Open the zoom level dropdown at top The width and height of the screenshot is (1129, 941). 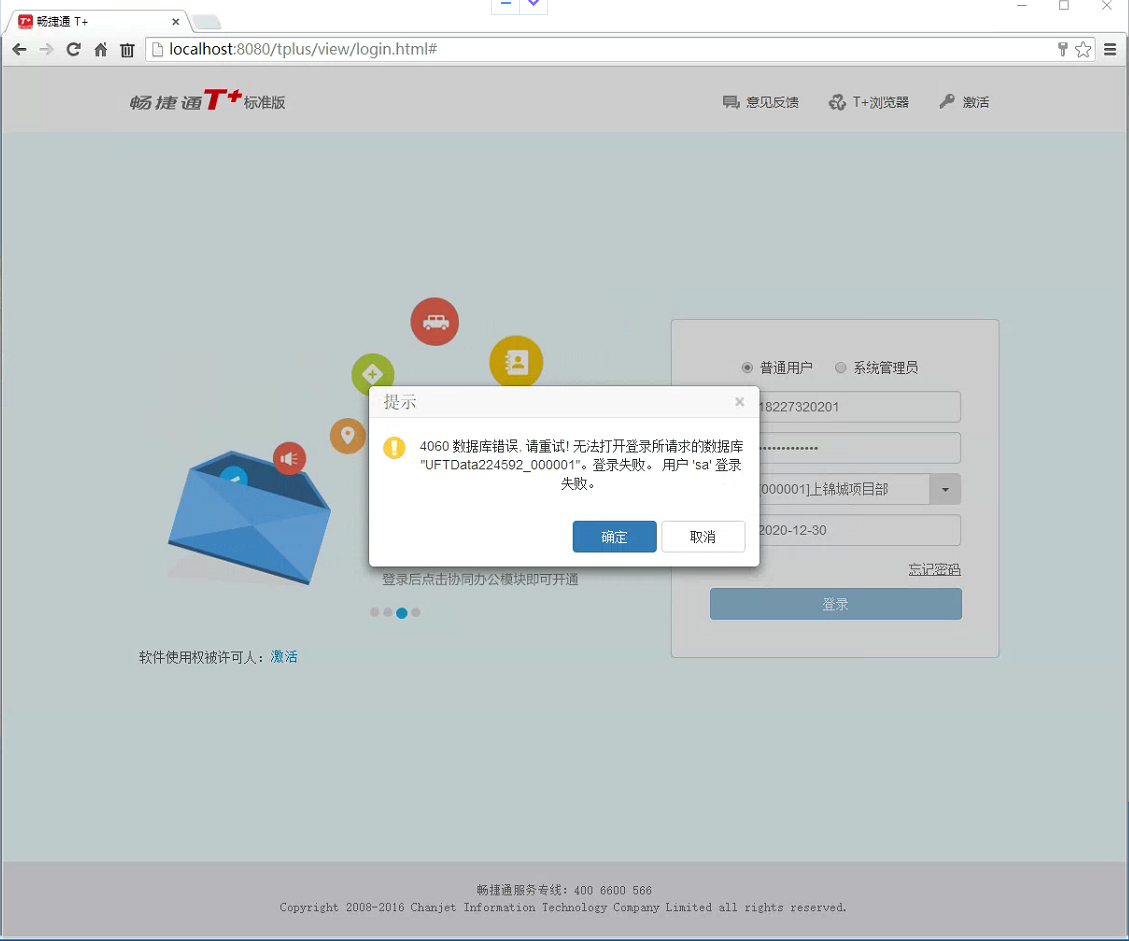533,5
